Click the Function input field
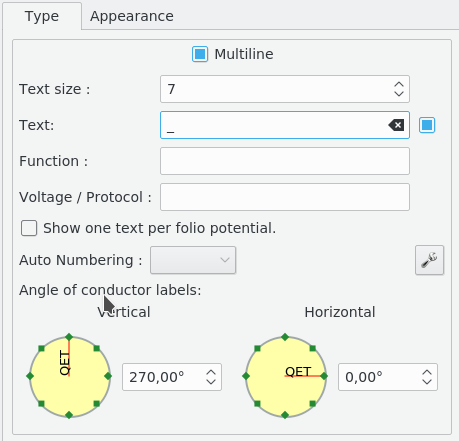459x441 pixels. click(x=285, y=161)
